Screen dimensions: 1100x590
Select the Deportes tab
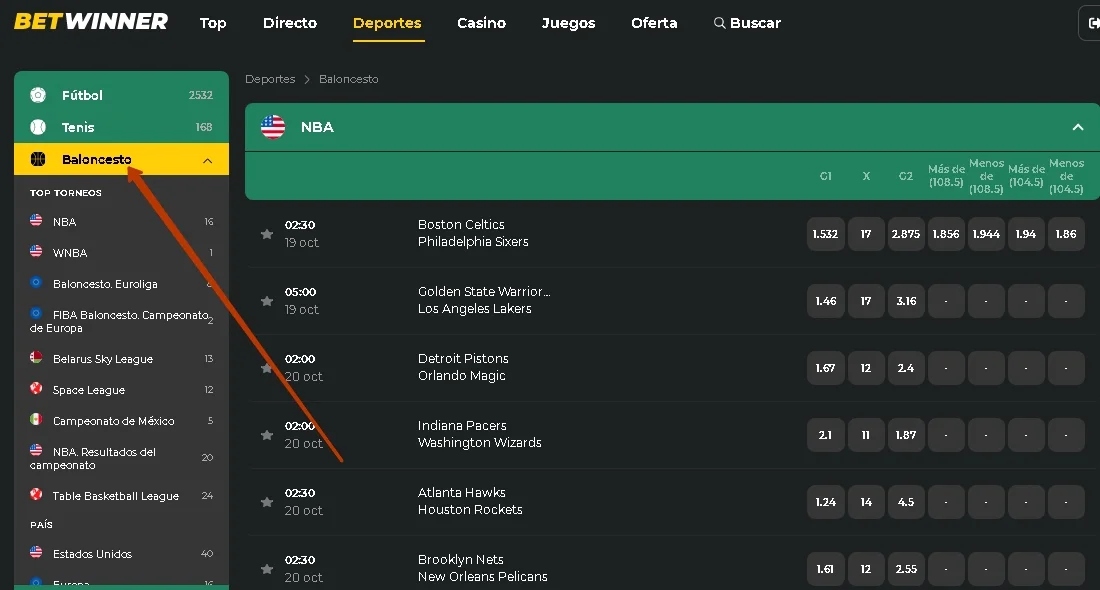click(387, 23)
